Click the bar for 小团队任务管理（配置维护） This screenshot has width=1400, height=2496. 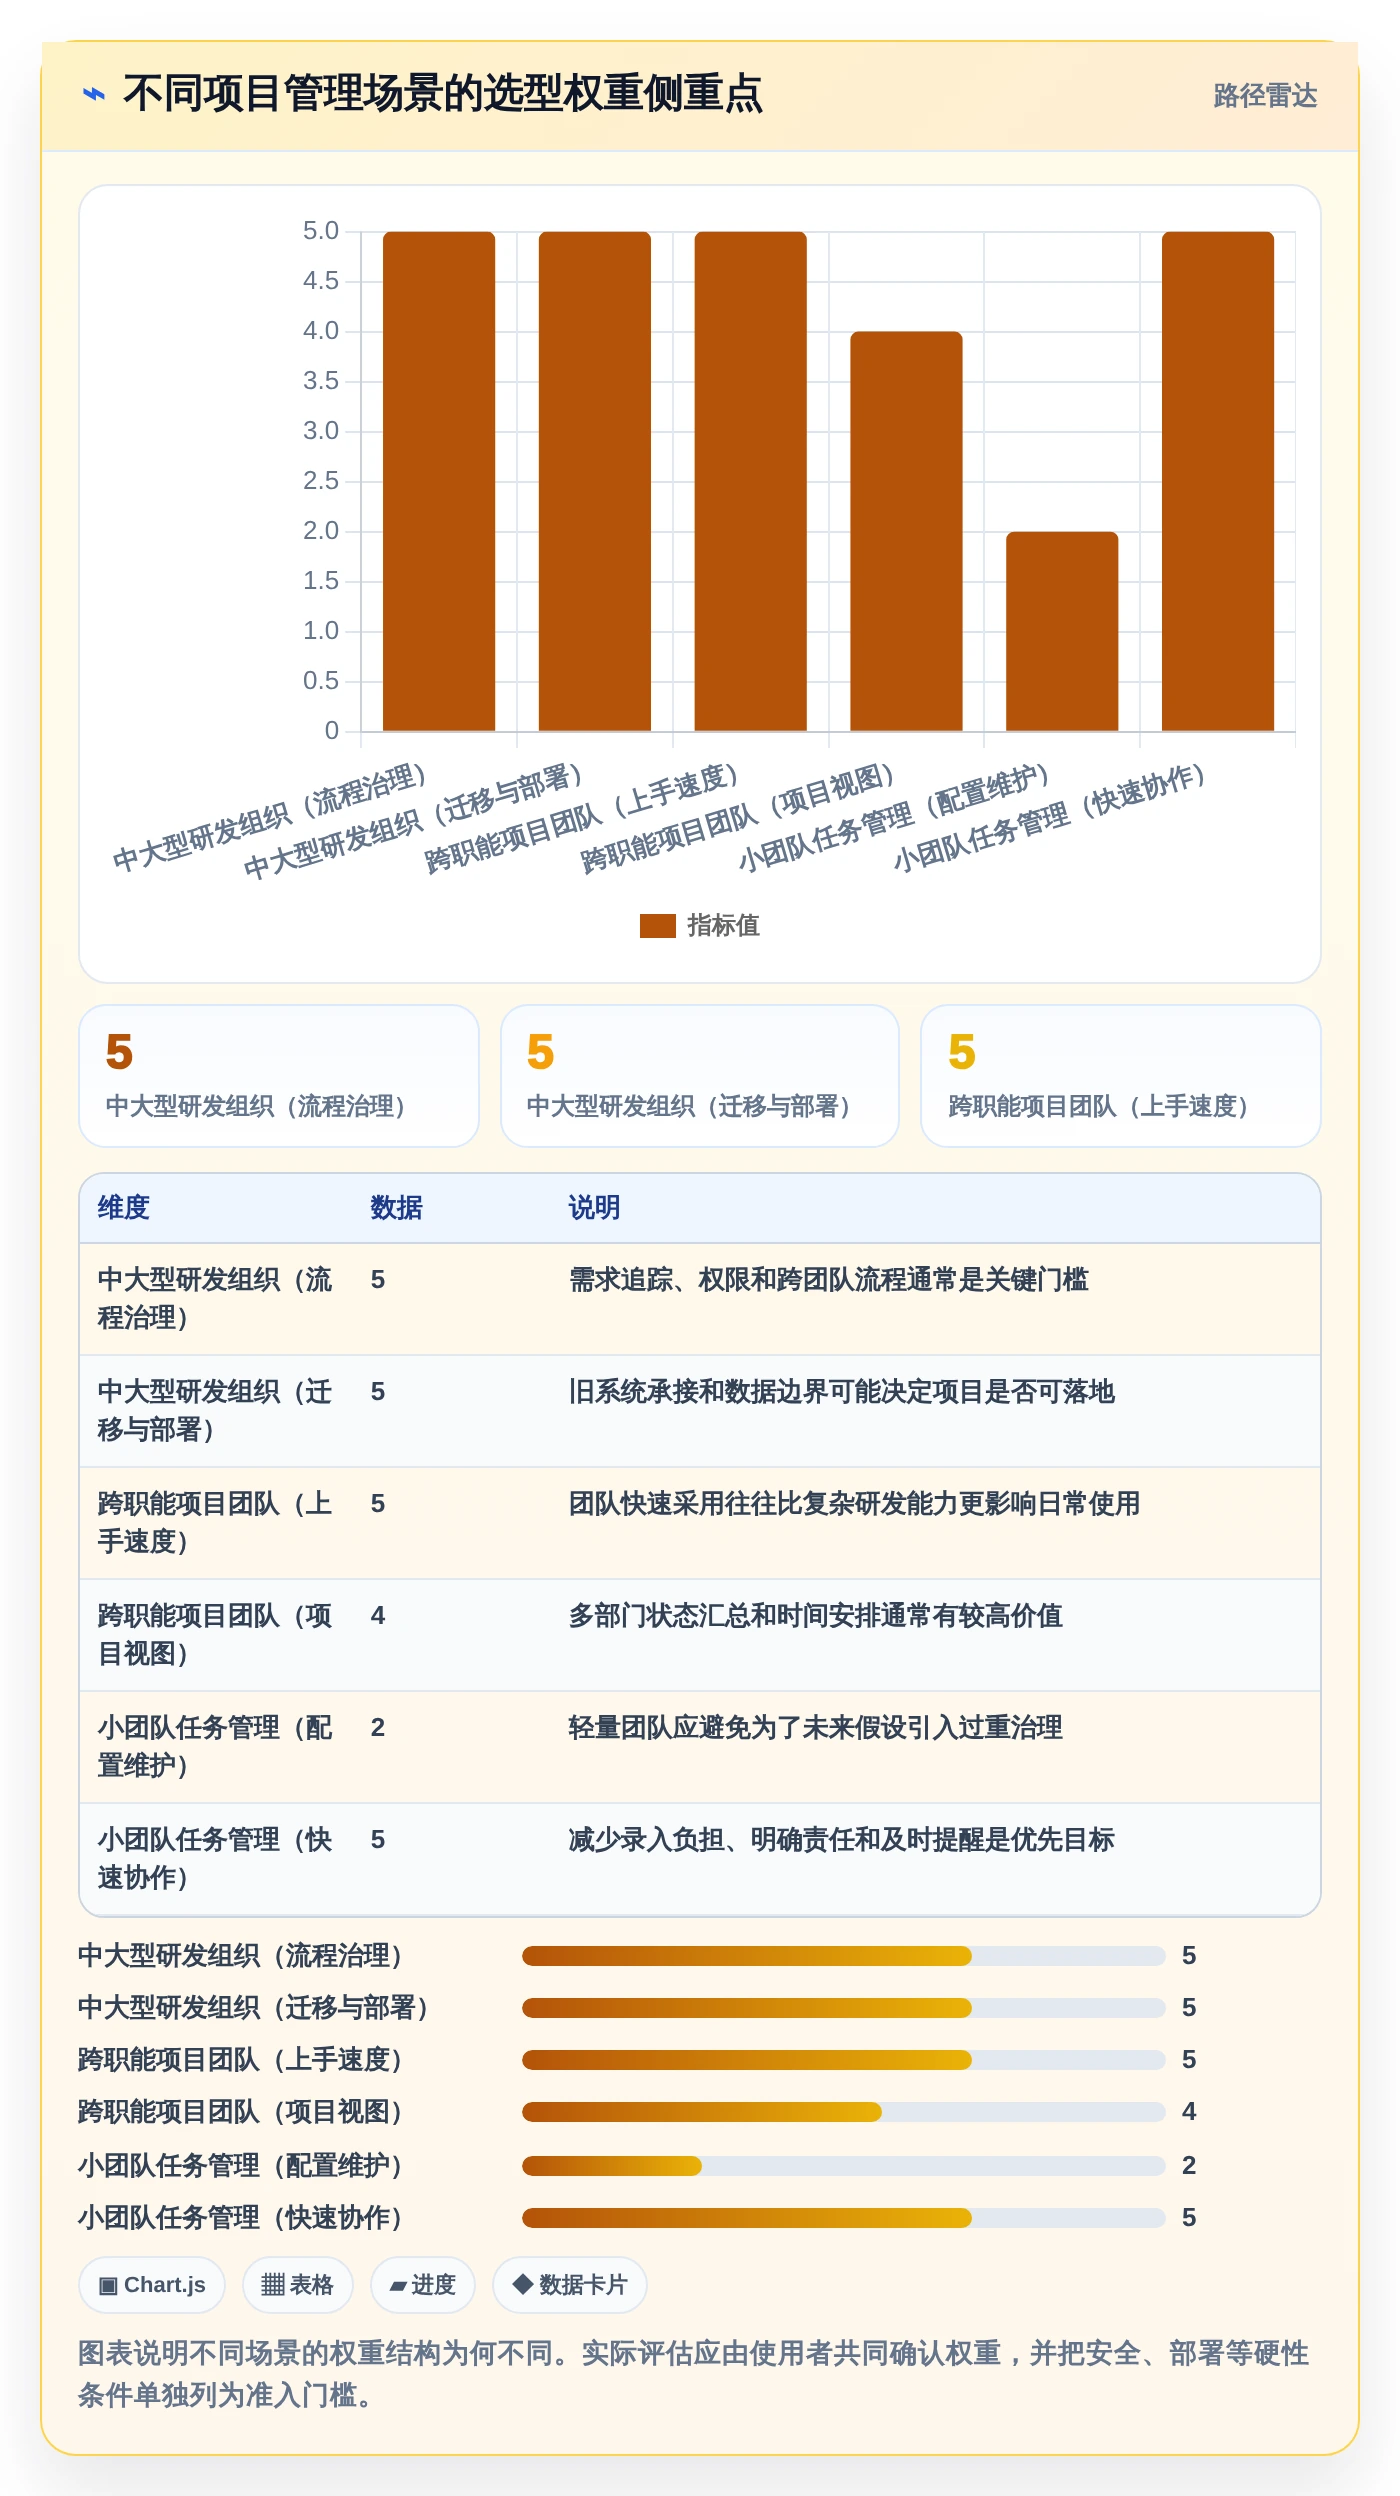click(1062, 631)
